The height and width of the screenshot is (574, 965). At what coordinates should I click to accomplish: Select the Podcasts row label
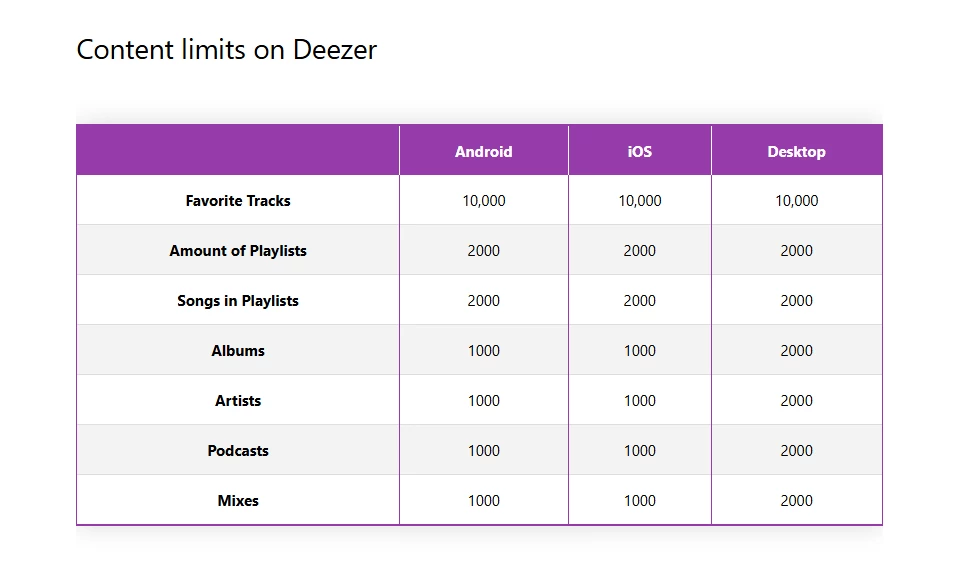coord(238,451)
